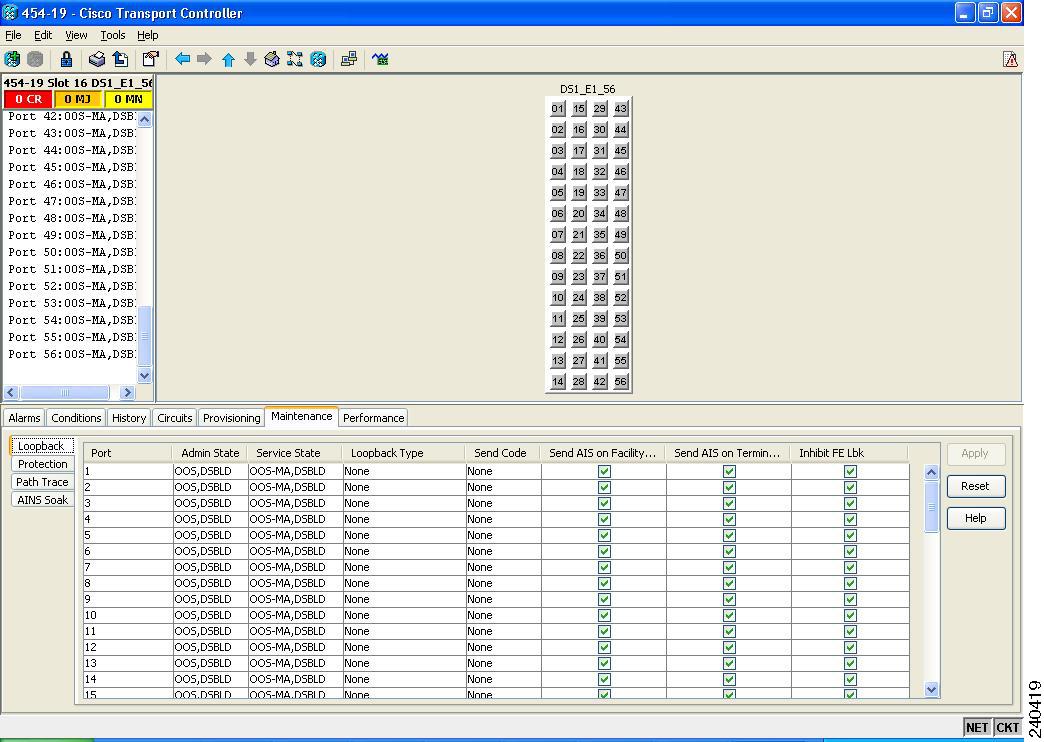Uncheck Send AIS on Terminal for port 3
Viewport: 1044px width, 742px height.
point(729,503)
